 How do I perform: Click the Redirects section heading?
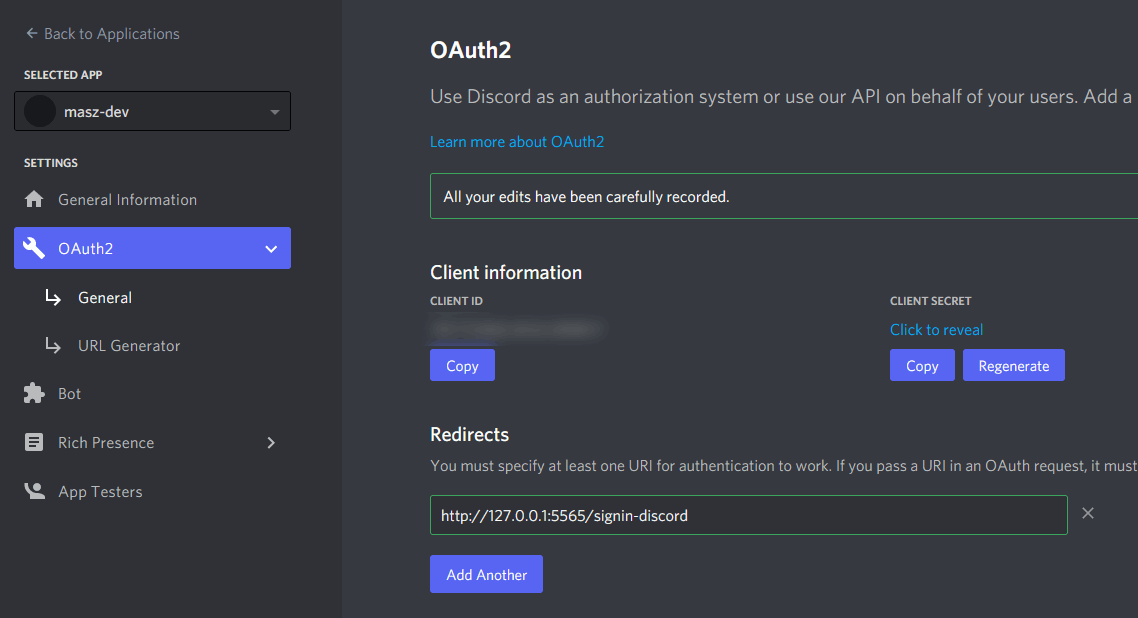[x=470, y=434]
